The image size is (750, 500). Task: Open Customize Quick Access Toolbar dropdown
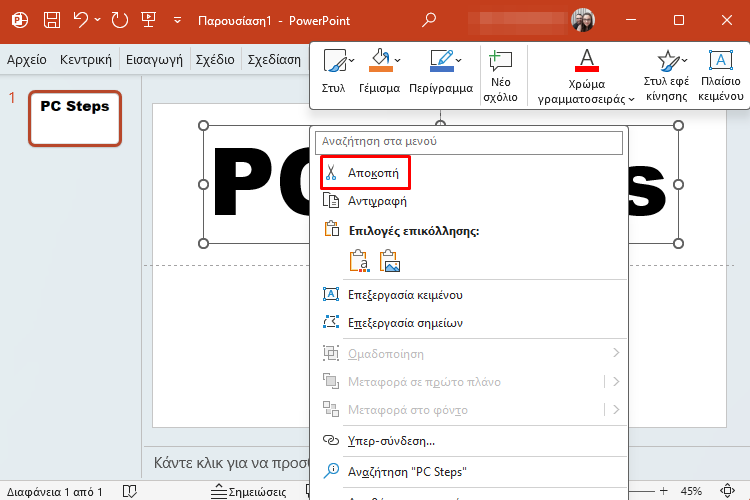click(x=177, y=20)
